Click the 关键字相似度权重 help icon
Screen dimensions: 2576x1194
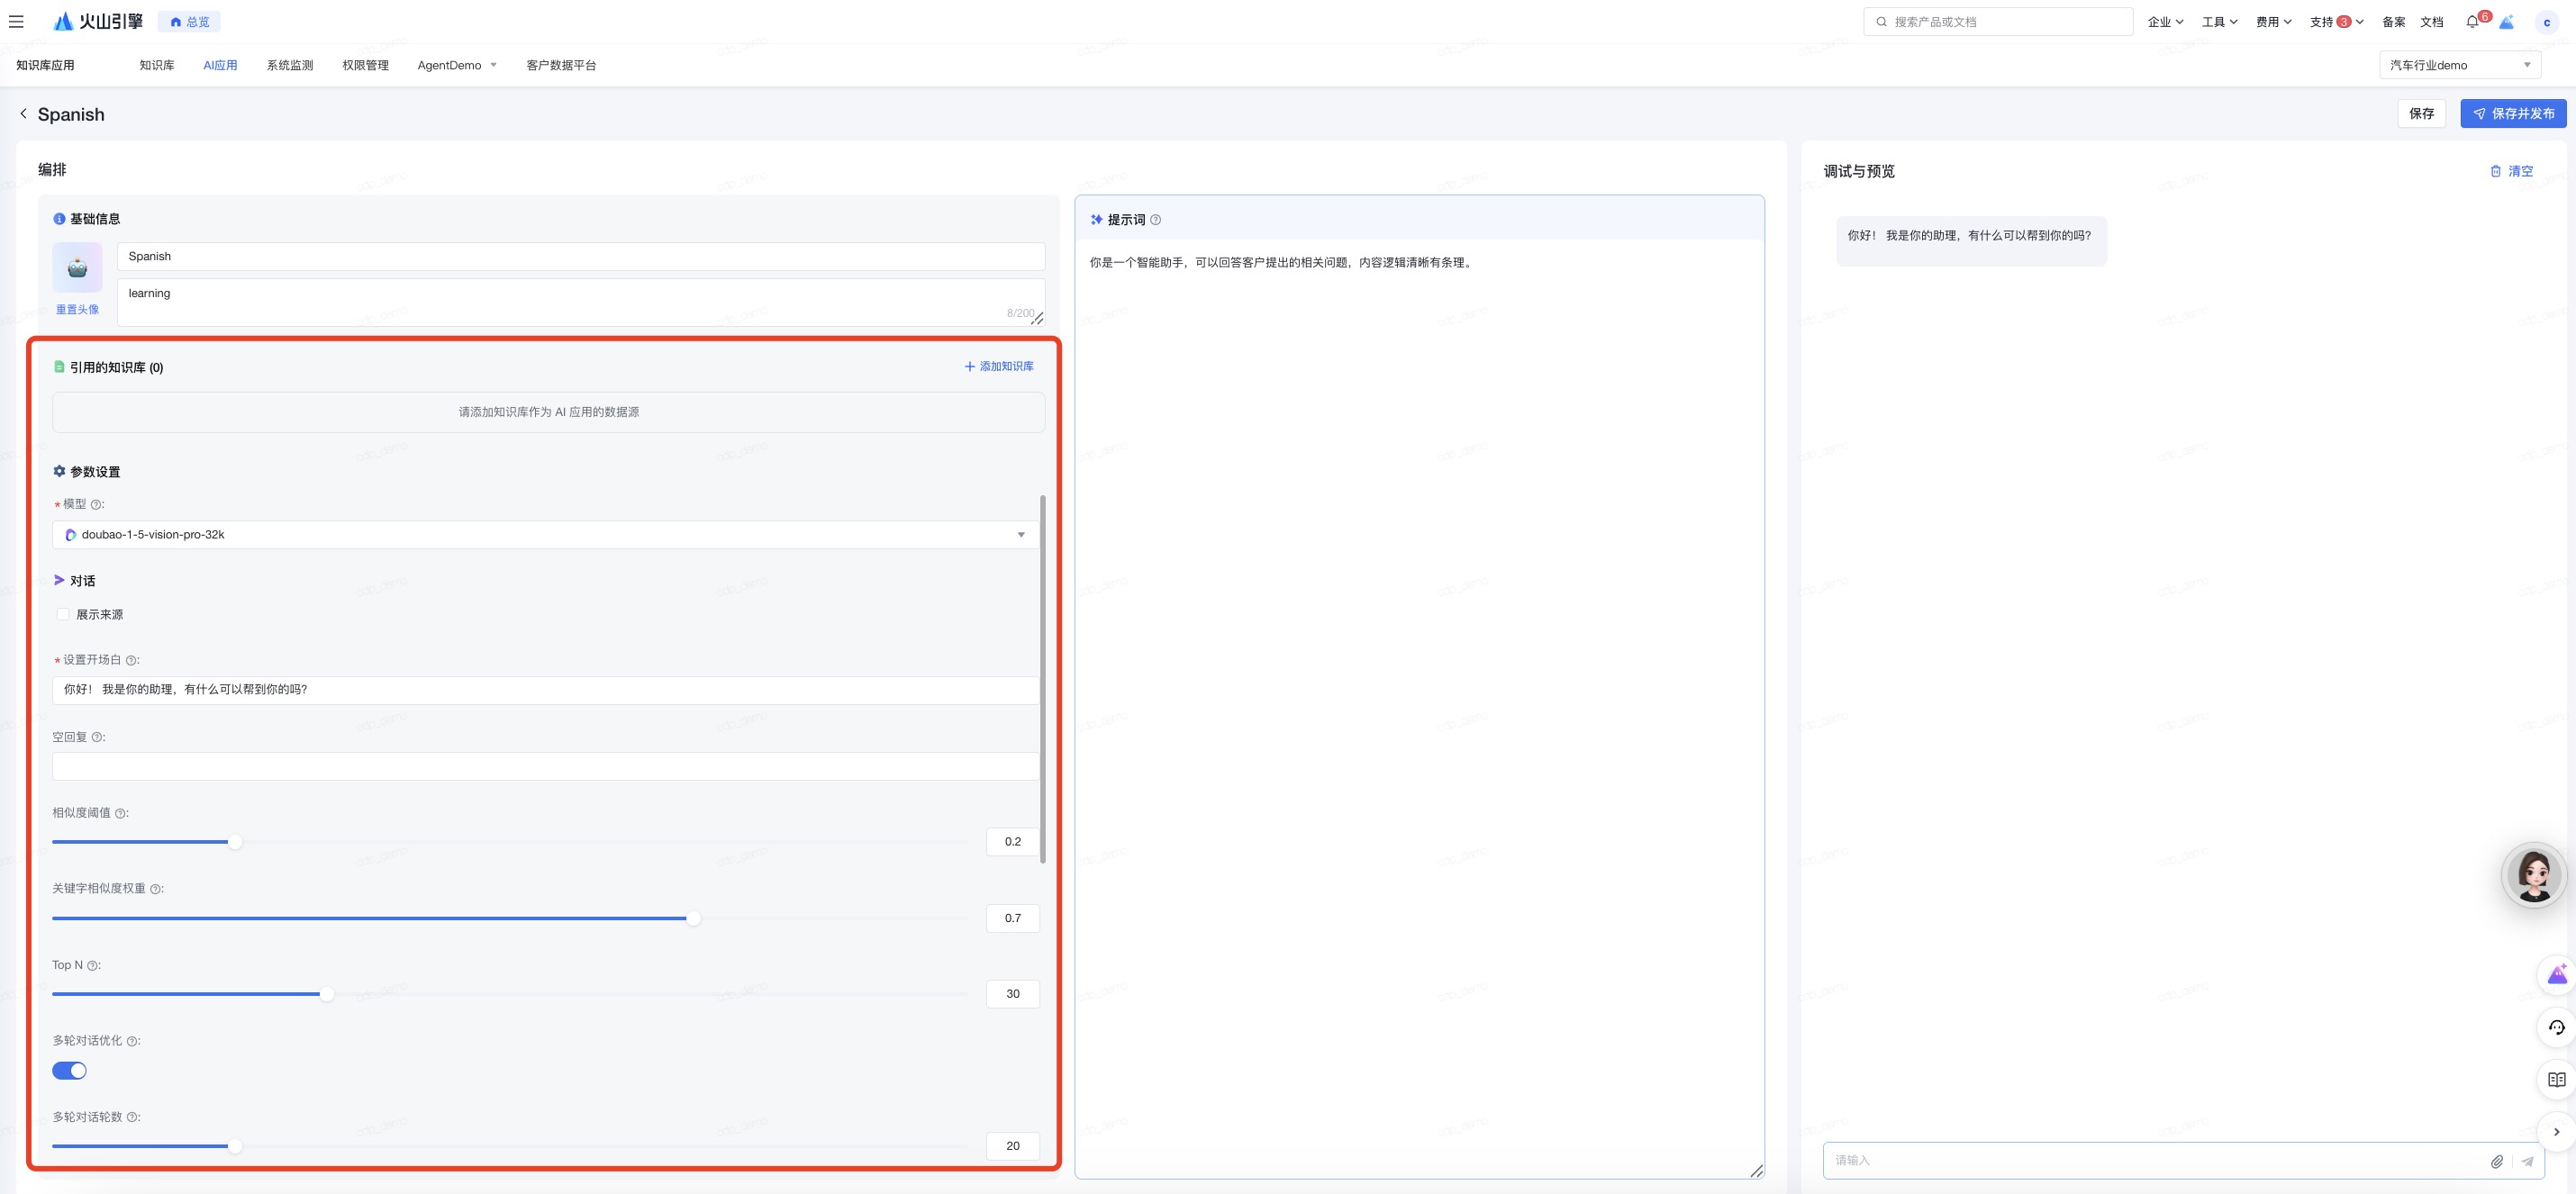tap(156, 889)
